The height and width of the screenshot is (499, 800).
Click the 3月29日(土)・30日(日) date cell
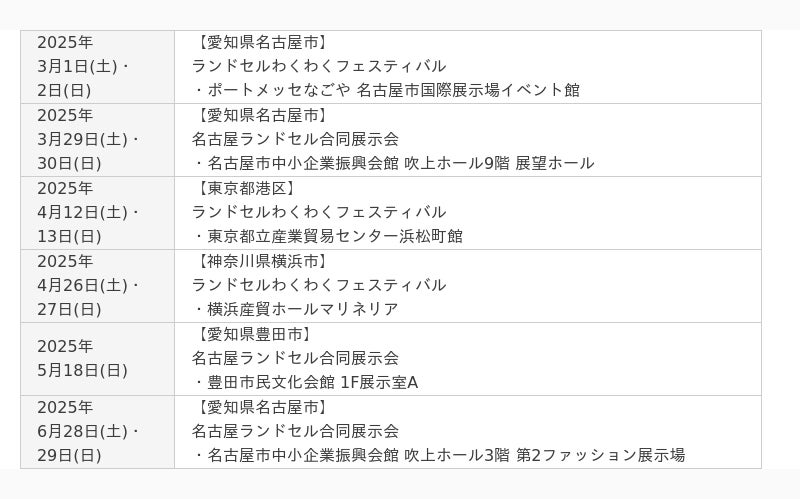coord(97,140)
